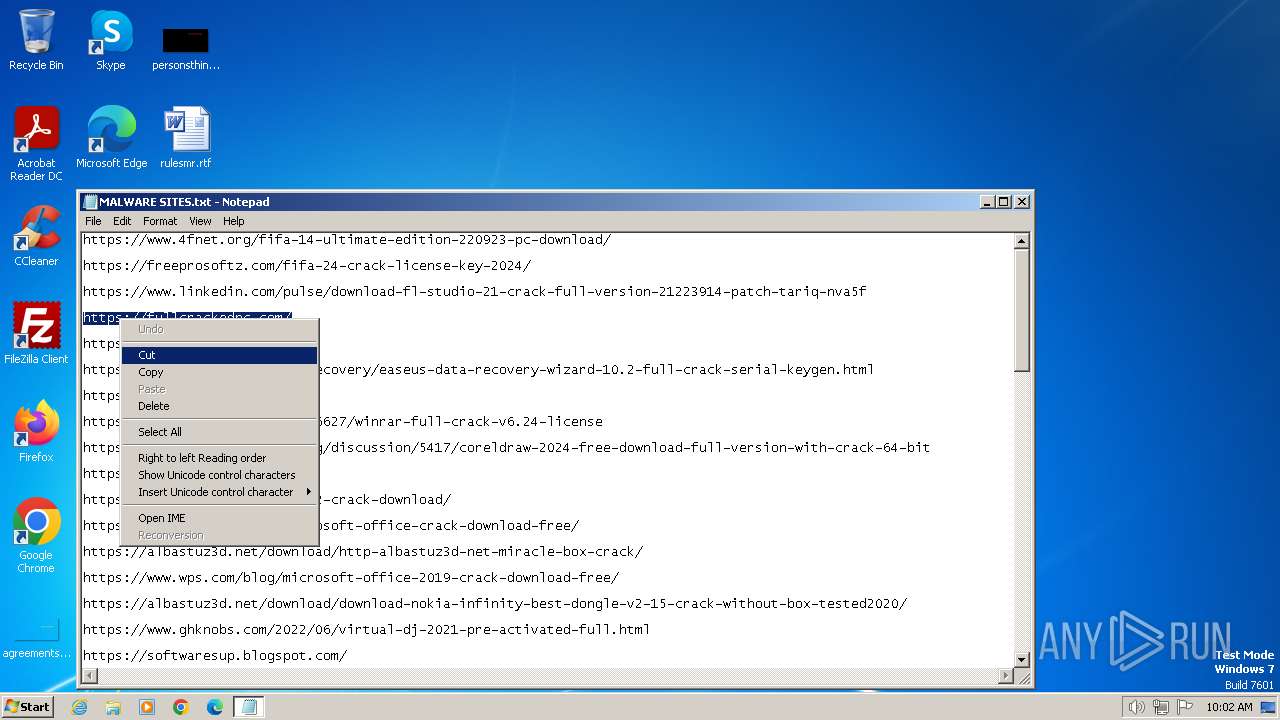Open the Edit menu in Notepad
1280x720 pixels.
tap(122, 221)
